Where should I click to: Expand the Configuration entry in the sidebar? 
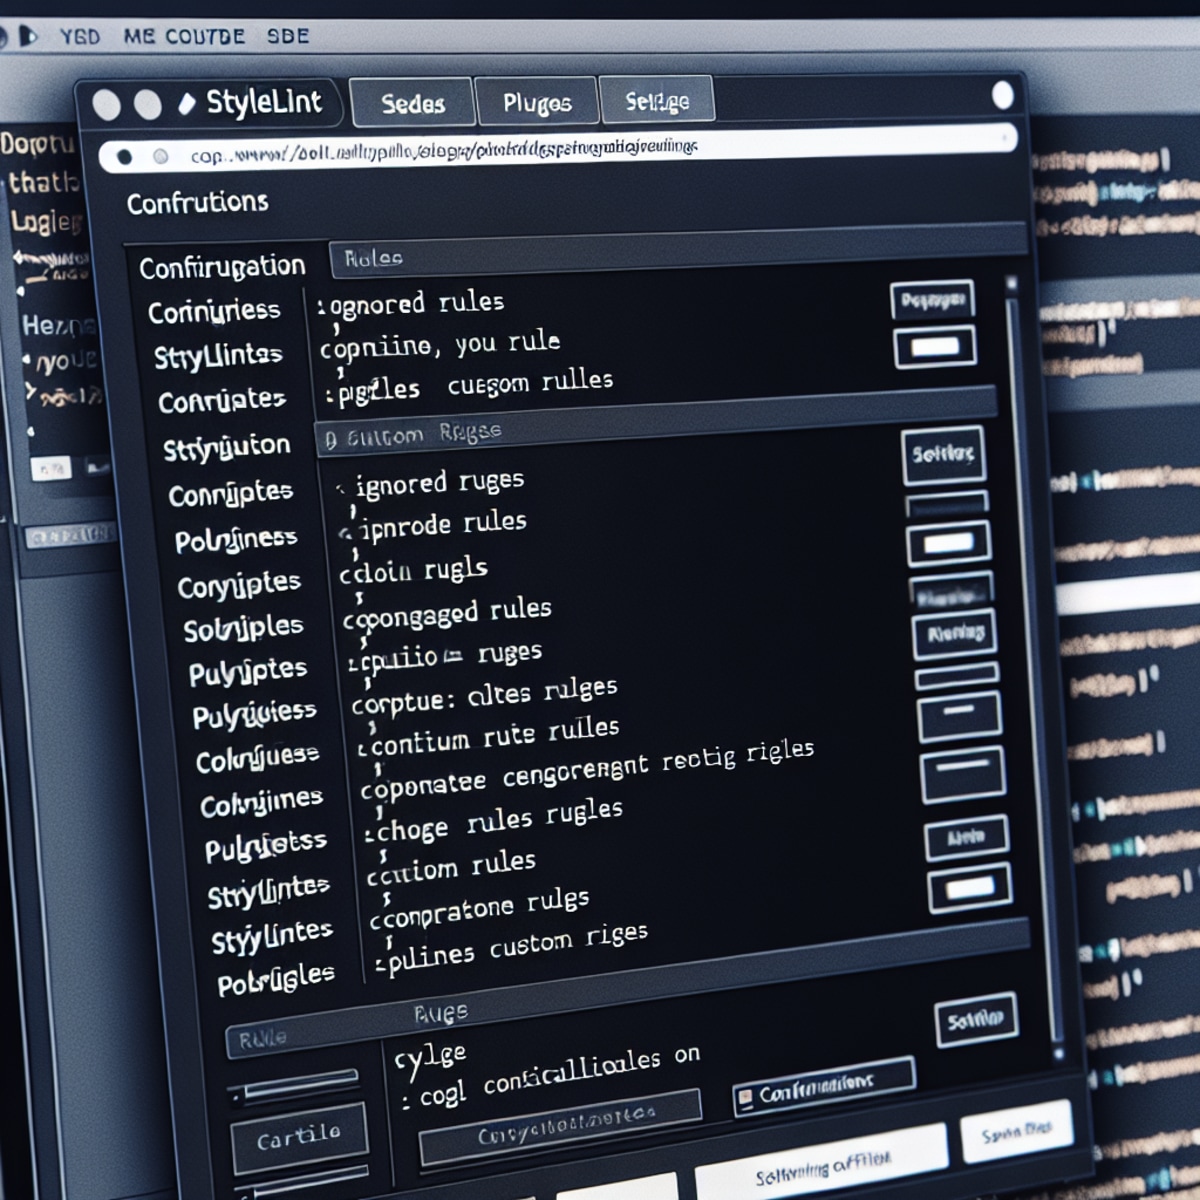[x=222, y=264]
